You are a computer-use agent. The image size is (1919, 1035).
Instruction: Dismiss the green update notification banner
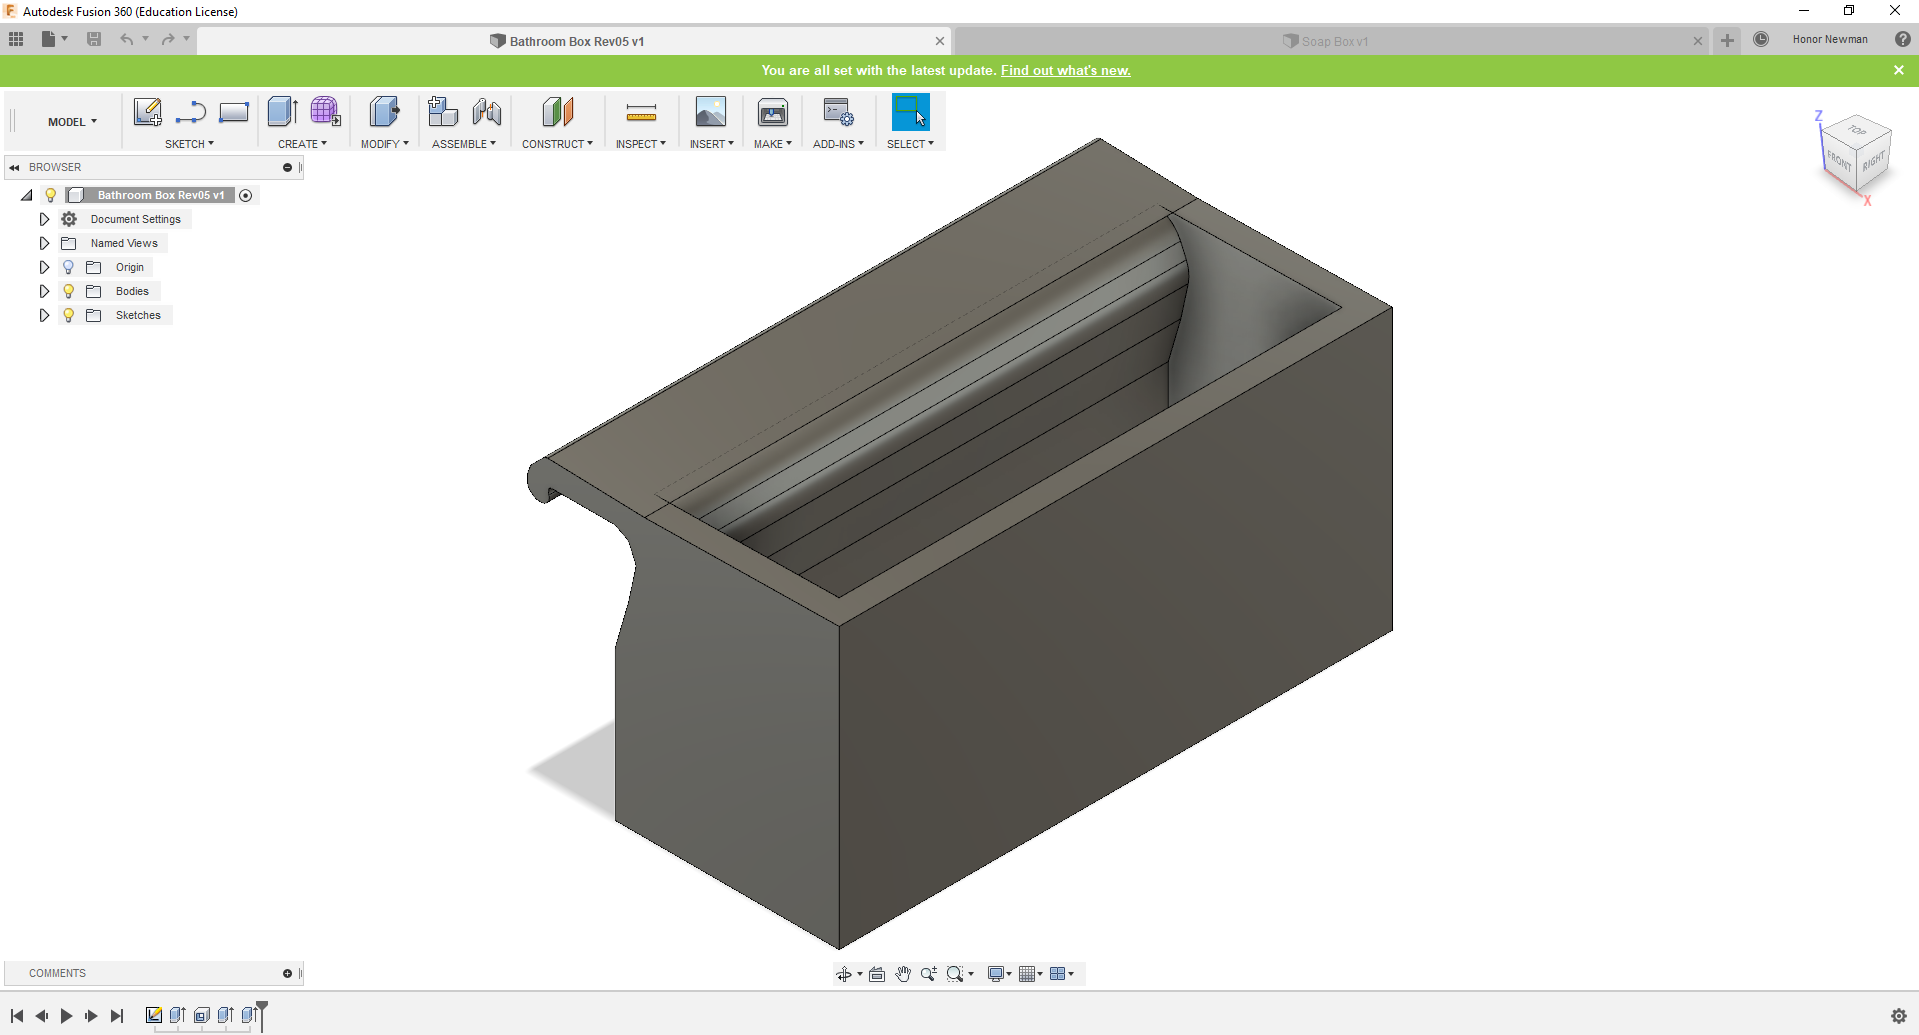click(x=1899, y=70)
